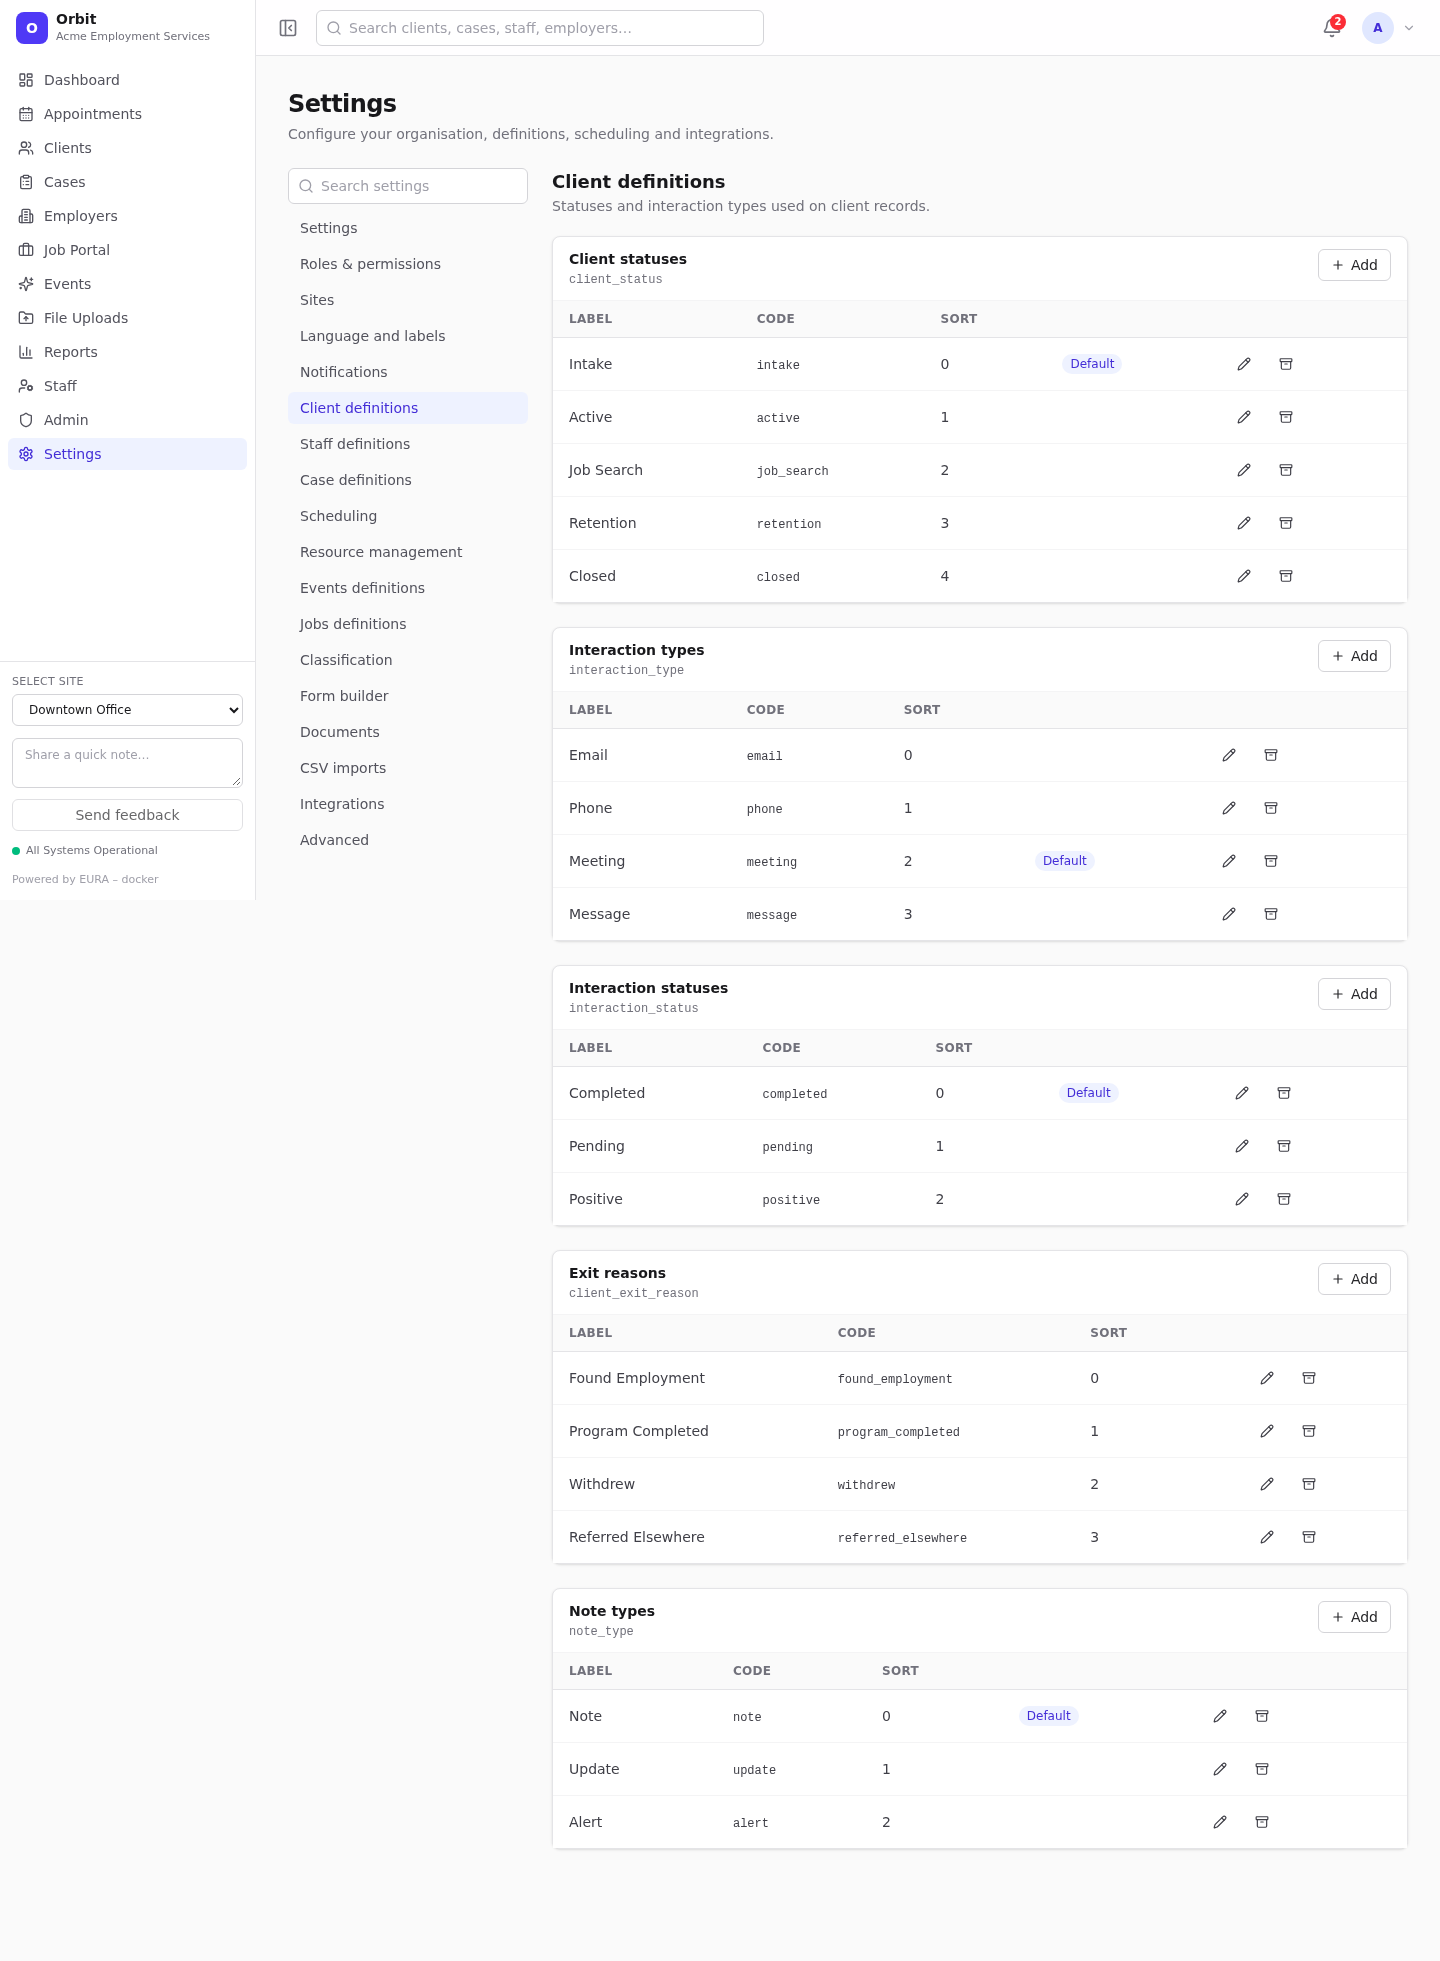Viewport: 1440px width, 1961px height.
Task: Add a new interaction type
Action: [1354, 656]
